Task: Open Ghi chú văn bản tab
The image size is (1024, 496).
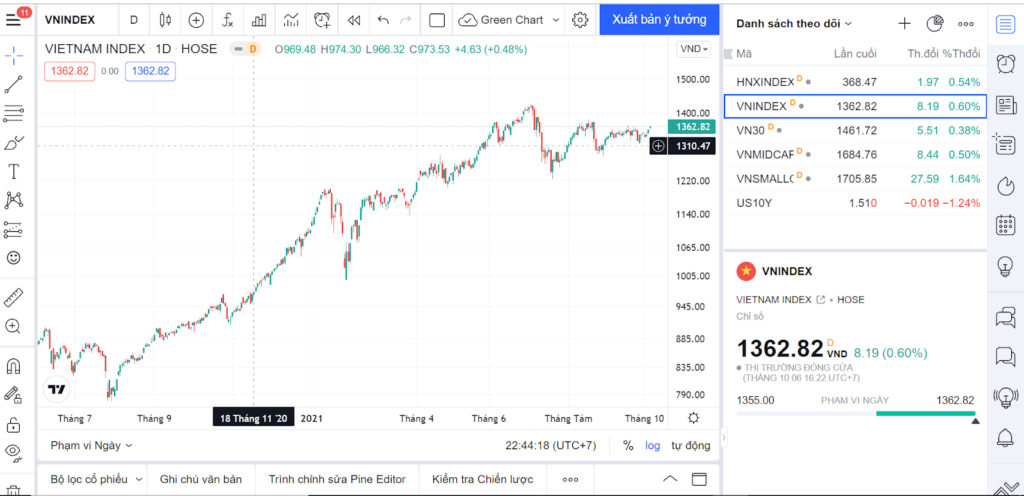Action: point(200,479)
